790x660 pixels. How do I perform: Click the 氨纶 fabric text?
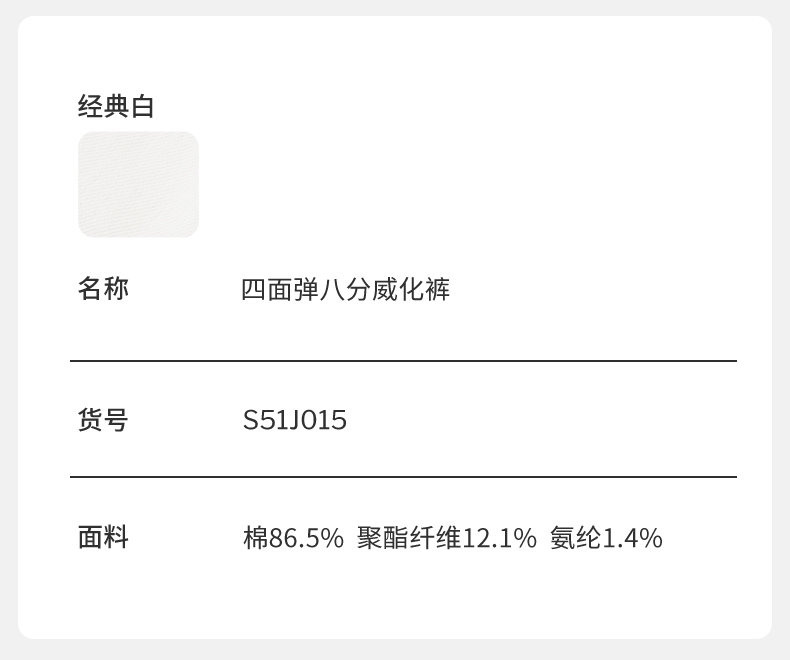point(575,538)
